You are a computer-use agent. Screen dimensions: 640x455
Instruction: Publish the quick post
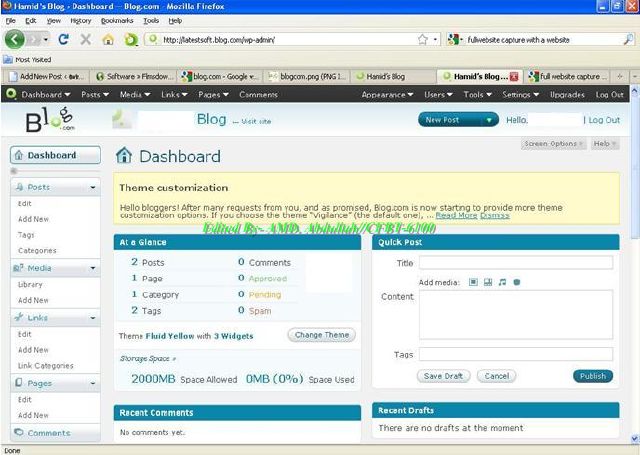coord(593,376)
